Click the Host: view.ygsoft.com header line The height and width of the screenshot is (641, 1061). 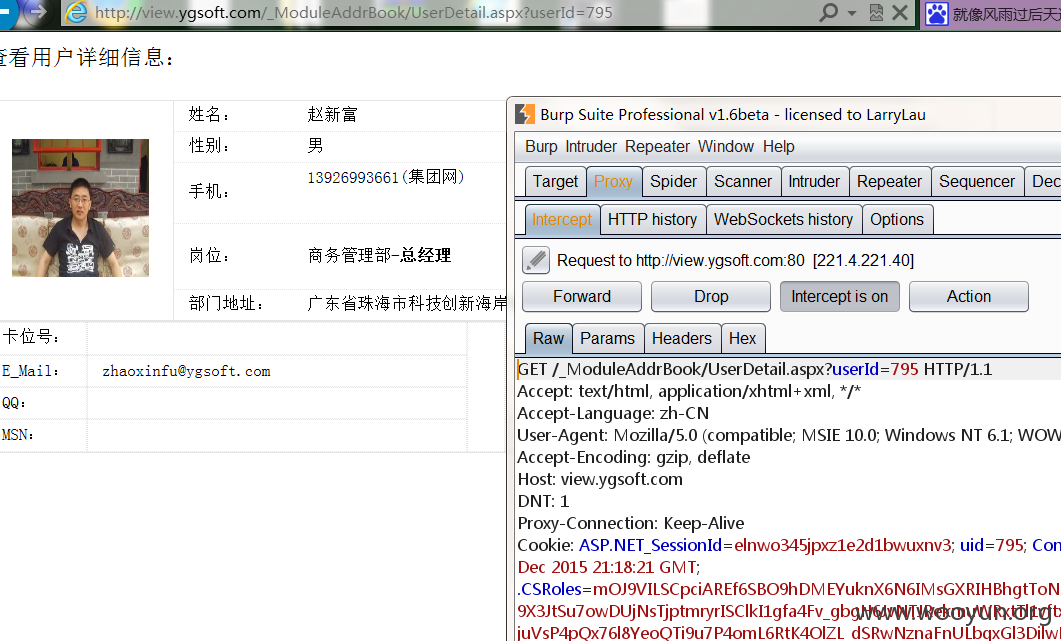[x=600, y=479]
